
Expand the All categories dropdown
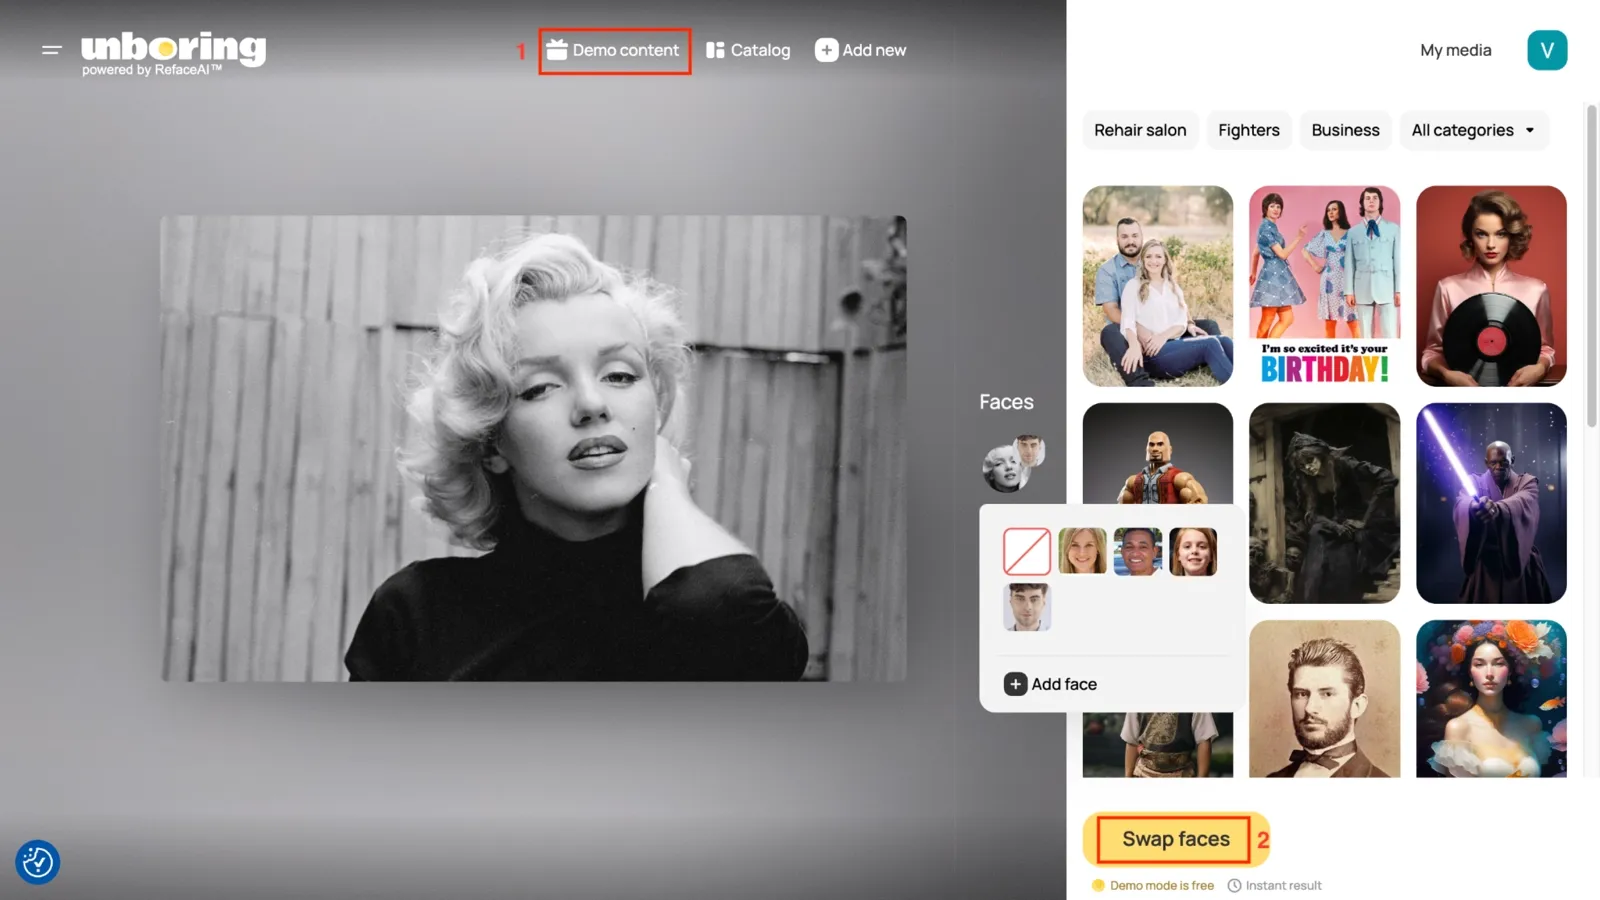1473,130
